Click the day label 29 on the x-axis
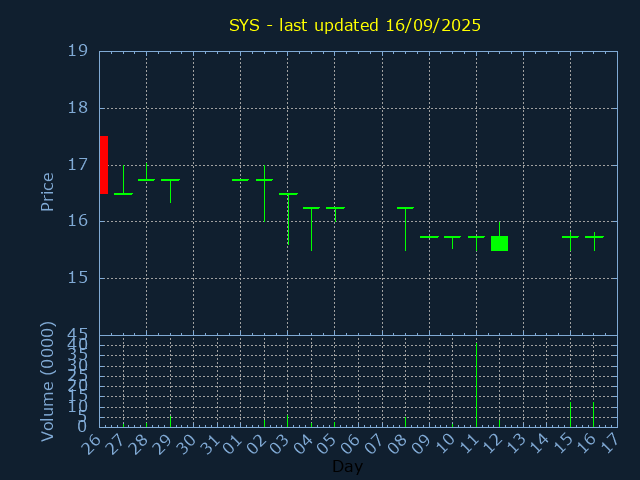 pyautogui.click(x=161, y=444)
